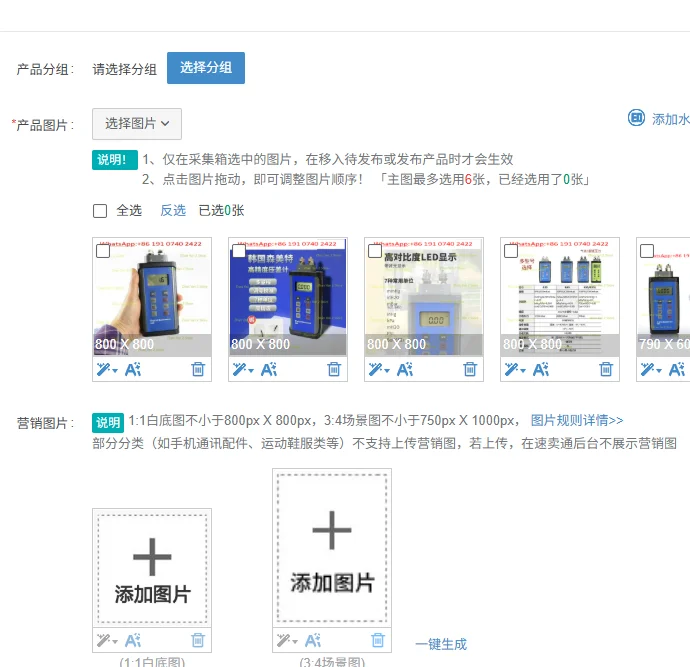The height and width of the screenshot is (667, 690).
Task: Delete the 3:4 marketing image
Action: (x=378, y=640)
